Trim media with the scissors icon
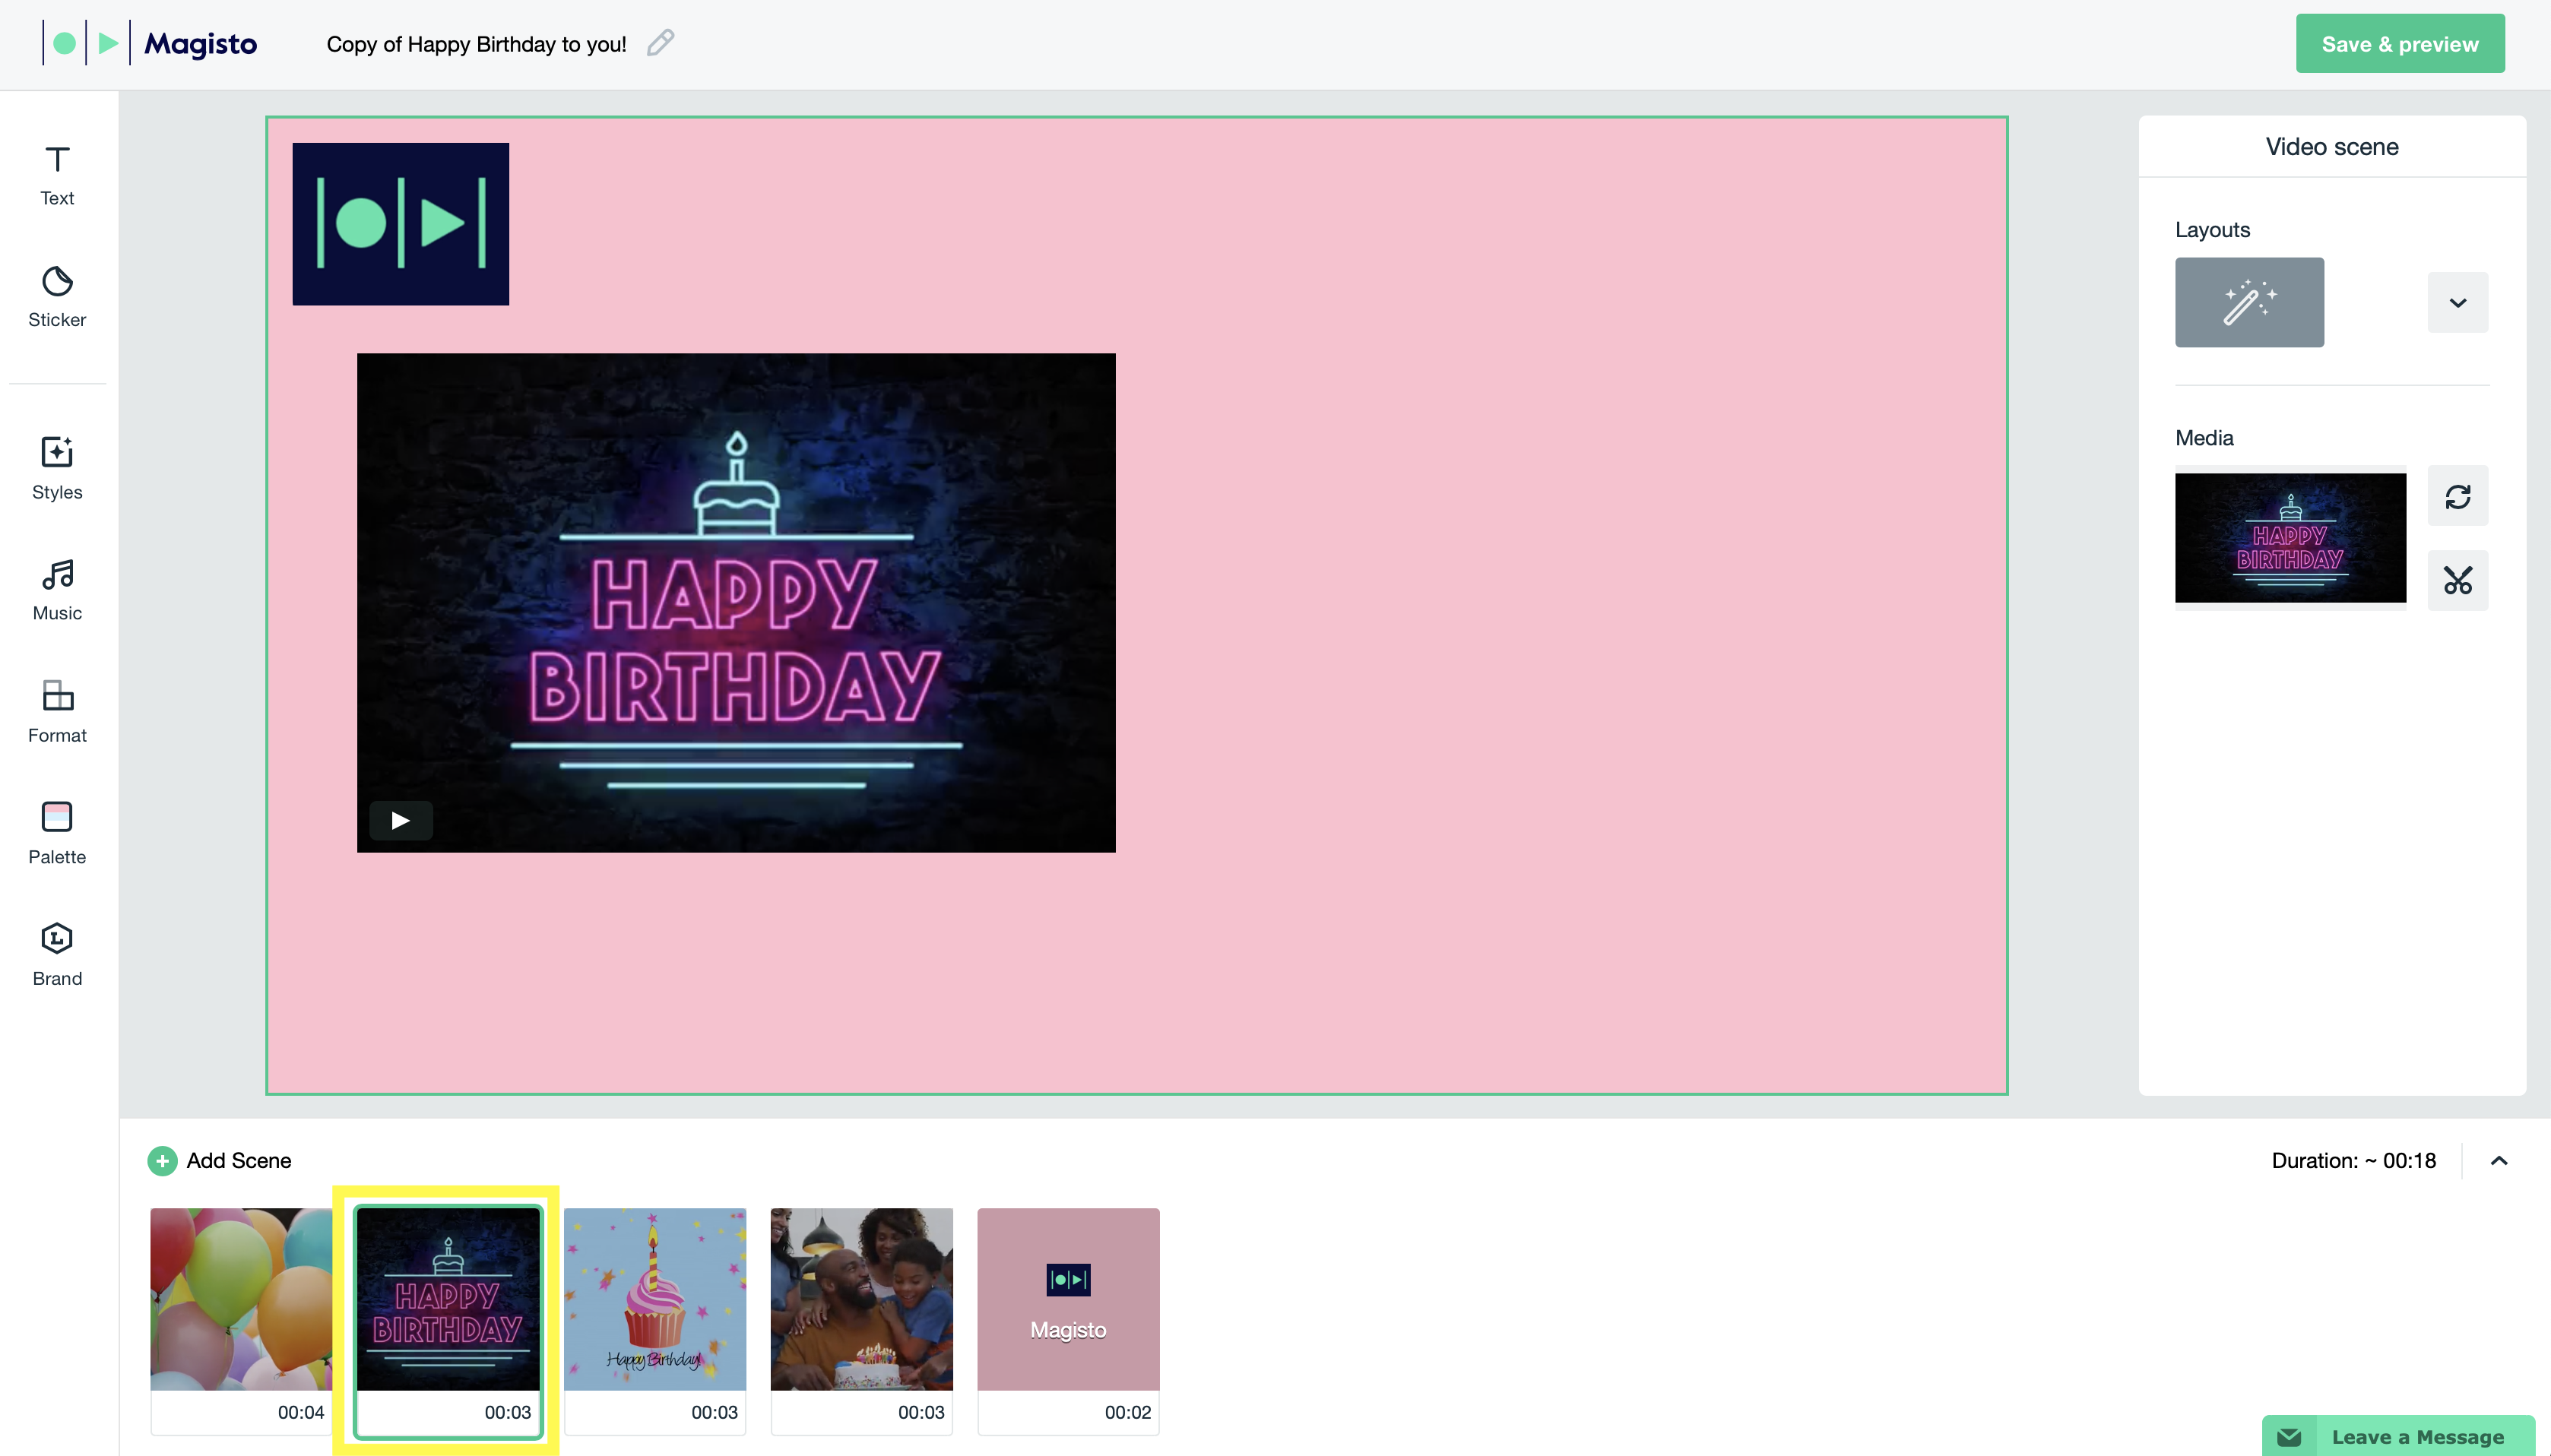Viewport: 2551px width, 1456px height. (2457, 580)
